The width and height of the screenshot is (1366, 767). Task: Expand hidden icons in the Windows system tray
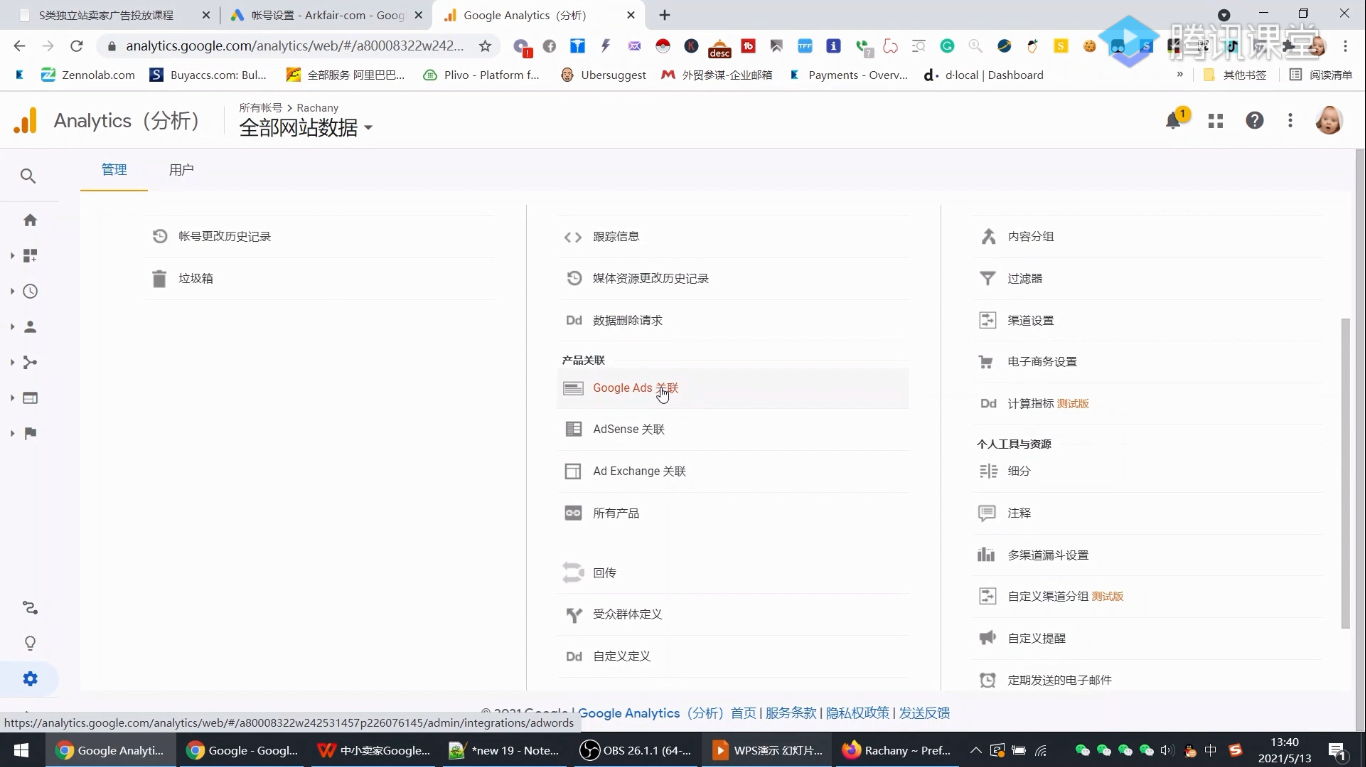tap(975, 750)
